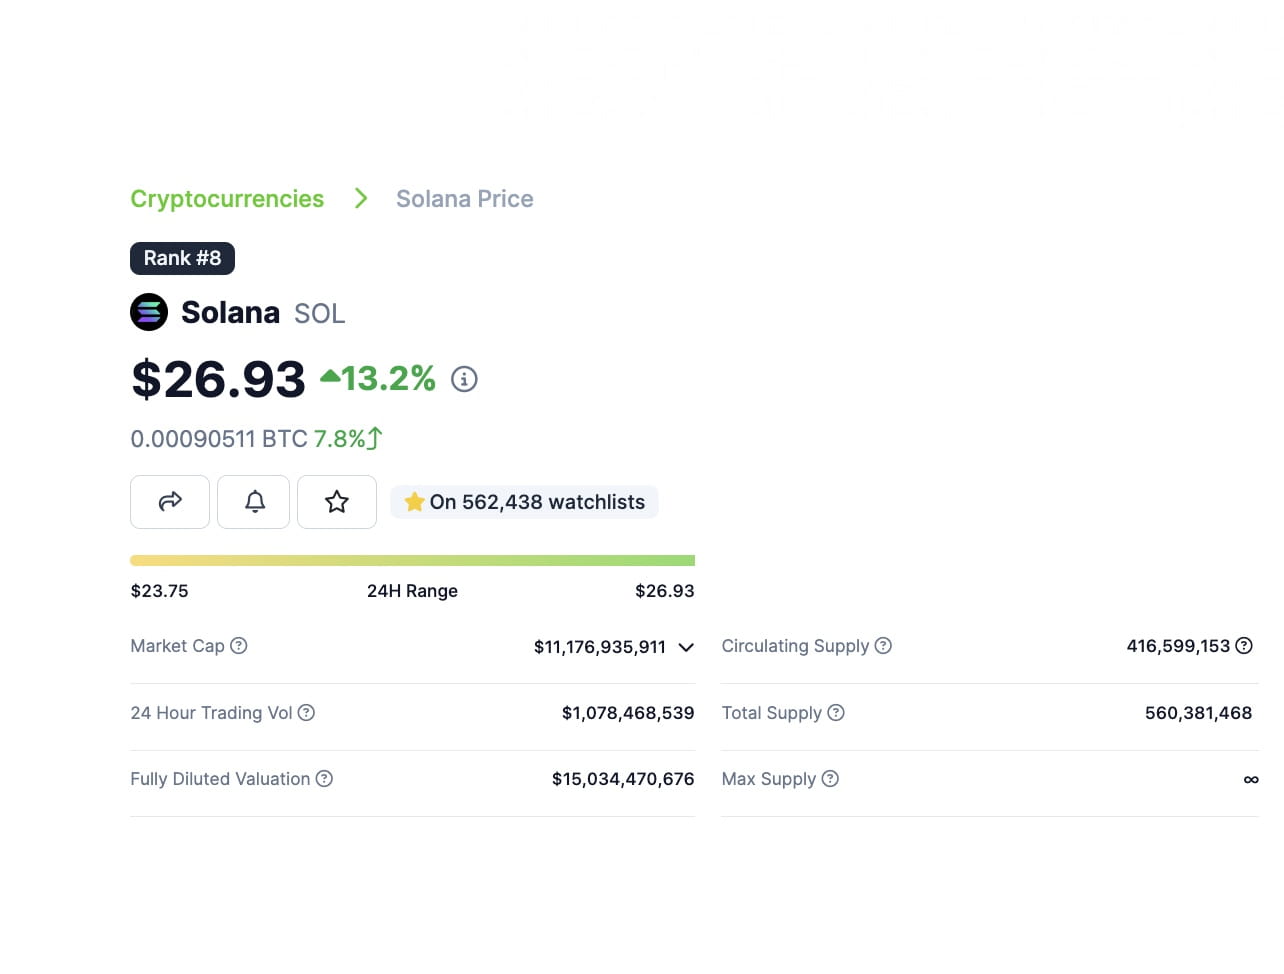Viewport: 1284px width, 974px height.
Task: Open the Cryptocurrencies breadcrumb menu
Action: click(x=227, y=198)
